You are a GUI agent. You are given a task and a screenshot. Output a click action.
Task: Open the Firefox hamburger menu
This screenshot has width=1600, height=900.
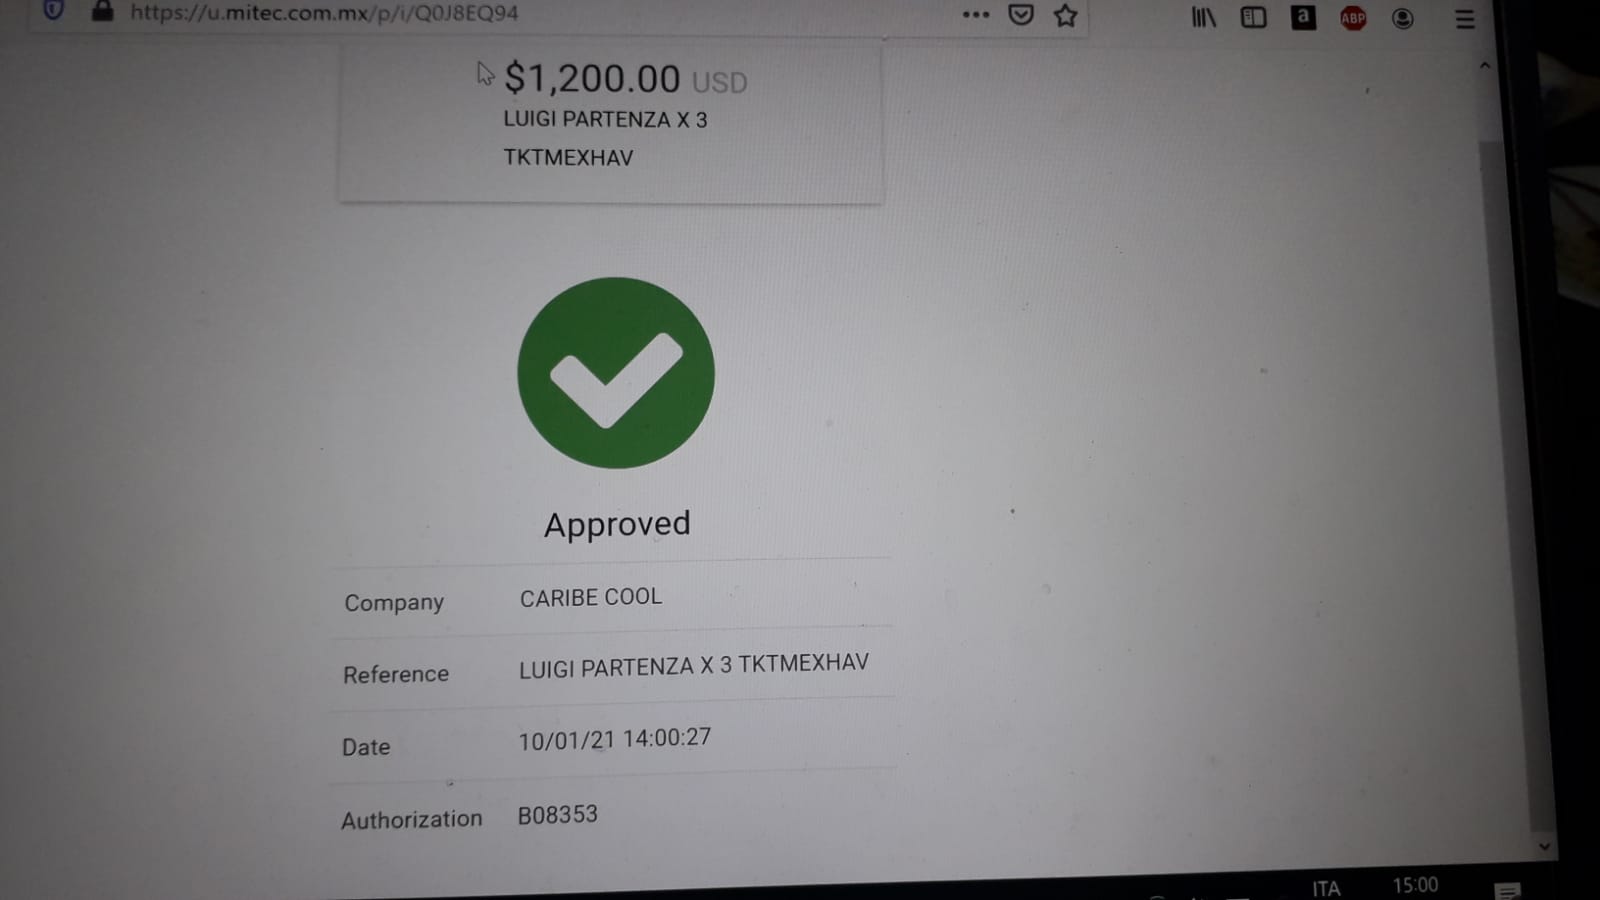click(1465, 19)
